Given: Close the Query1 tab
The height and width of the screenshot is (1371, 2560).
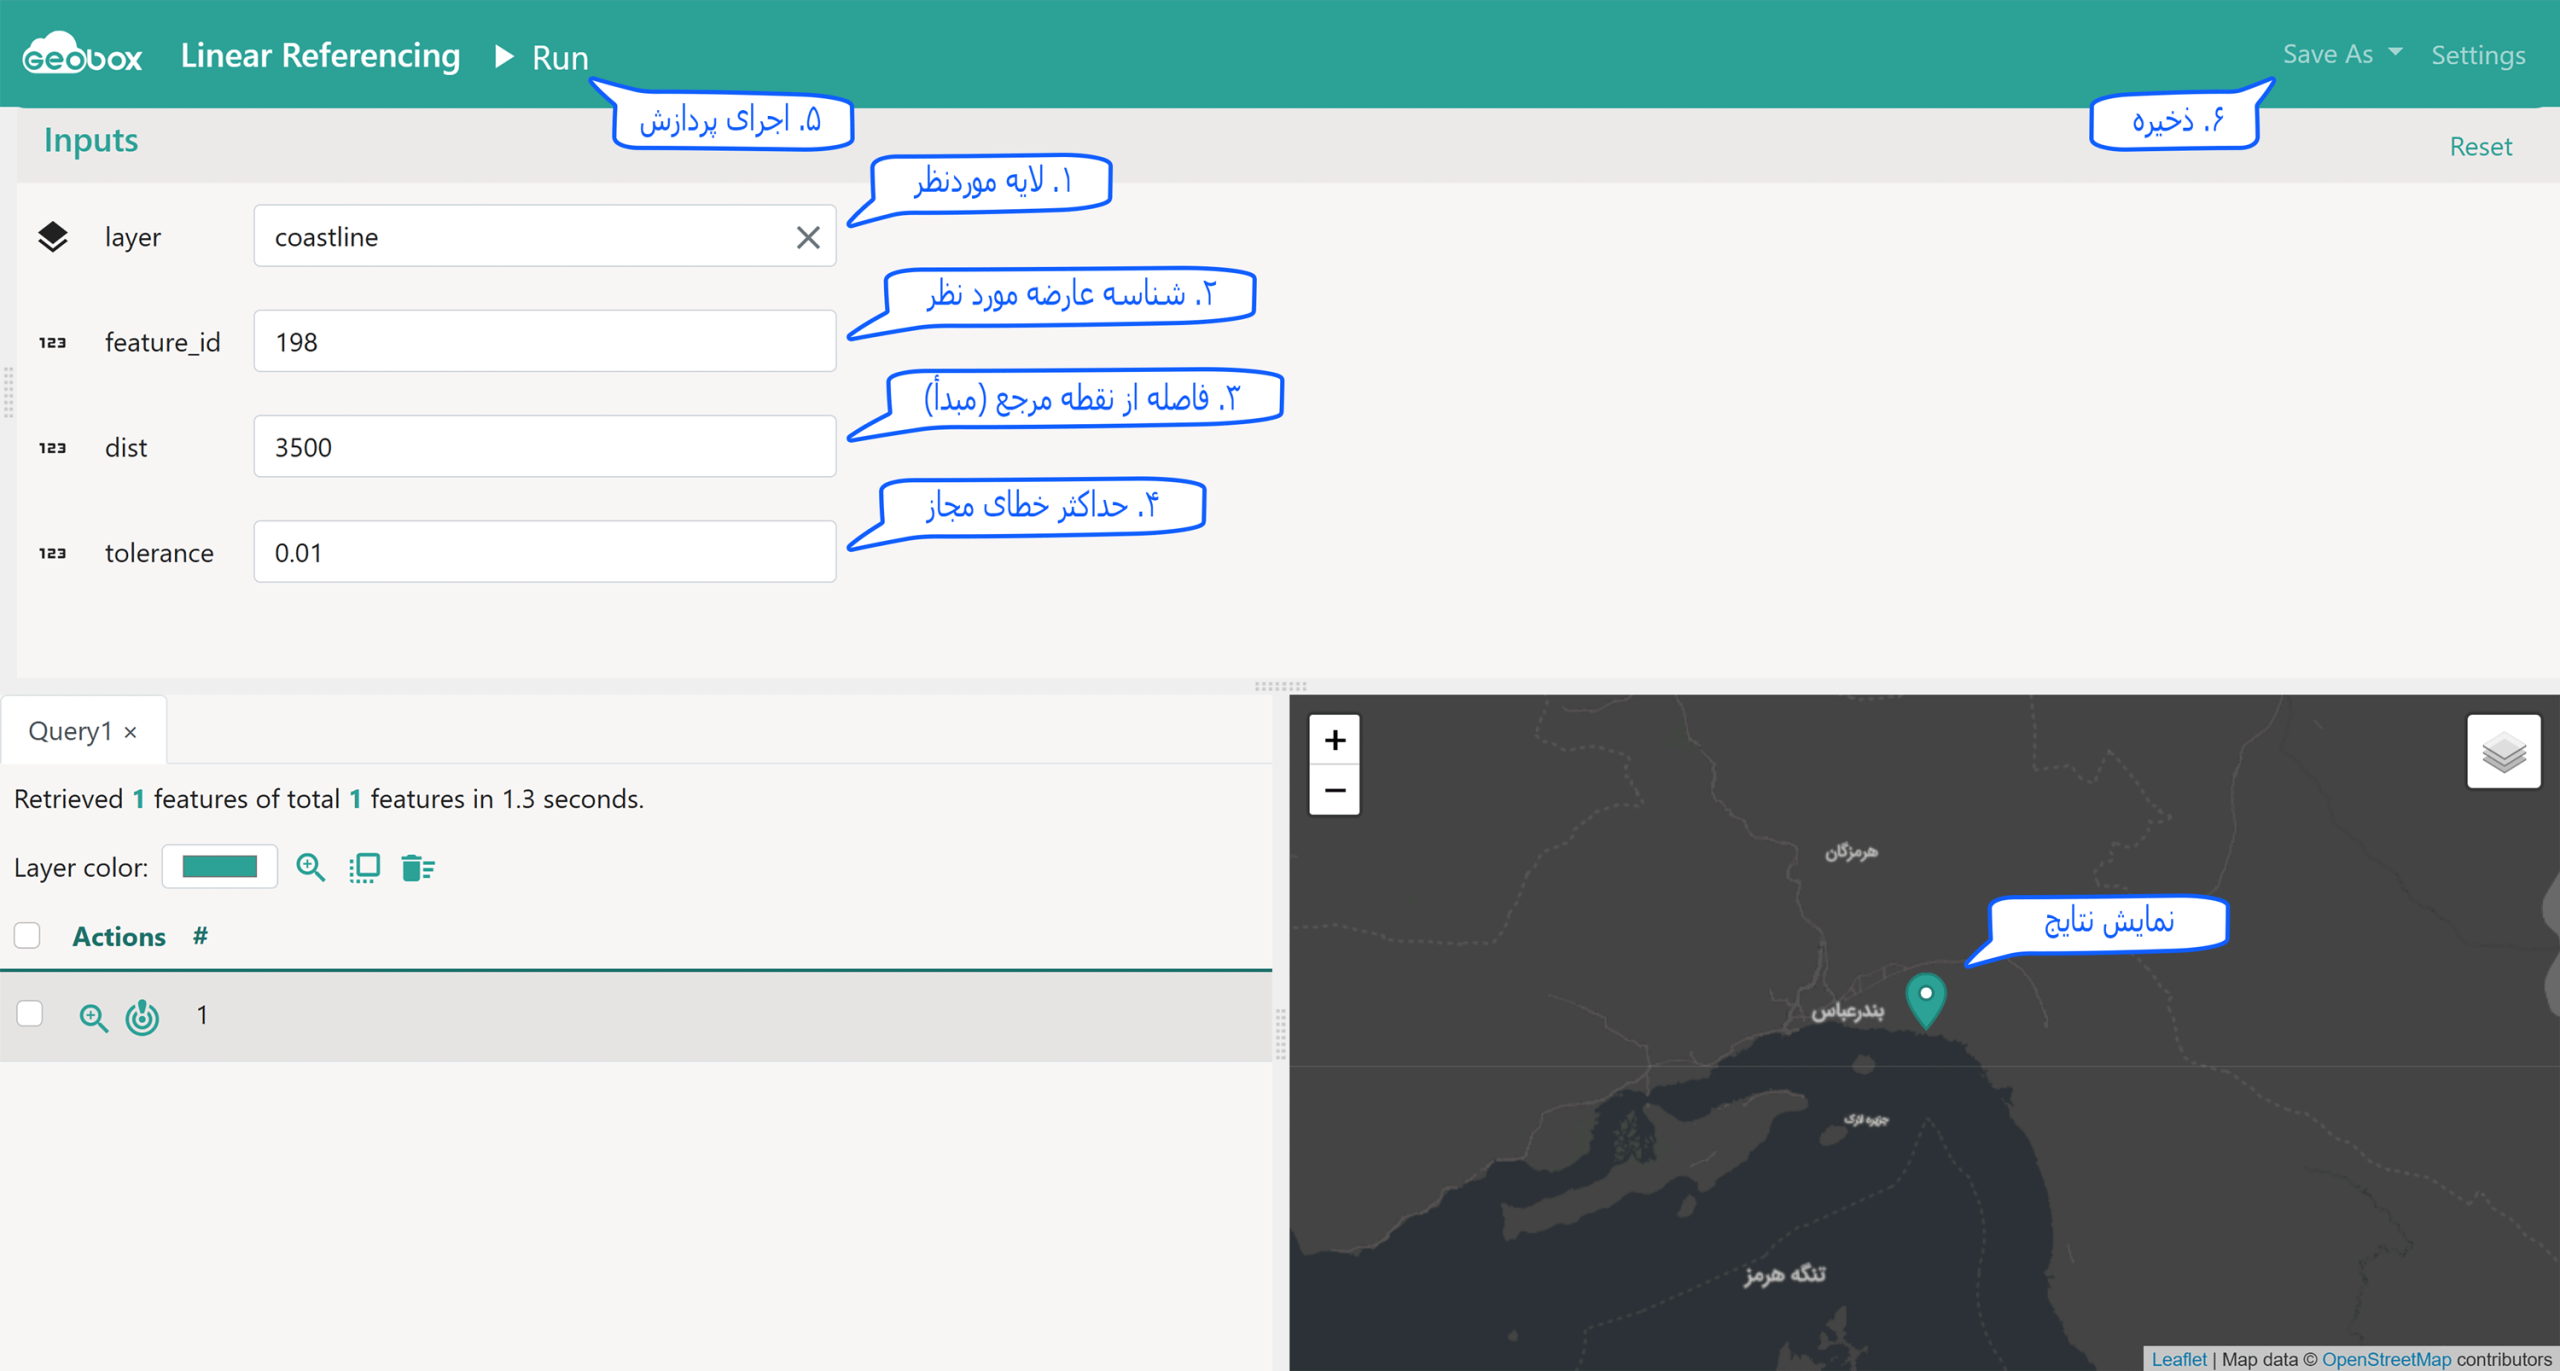Looking at the screenshot, I should coord(131,732).
